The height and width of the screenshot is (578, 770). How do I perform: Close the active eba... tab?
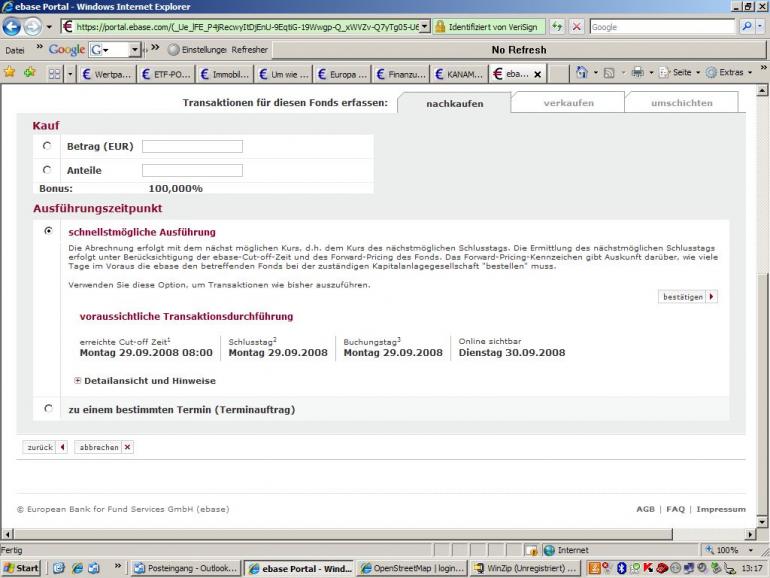pos(538,74)
